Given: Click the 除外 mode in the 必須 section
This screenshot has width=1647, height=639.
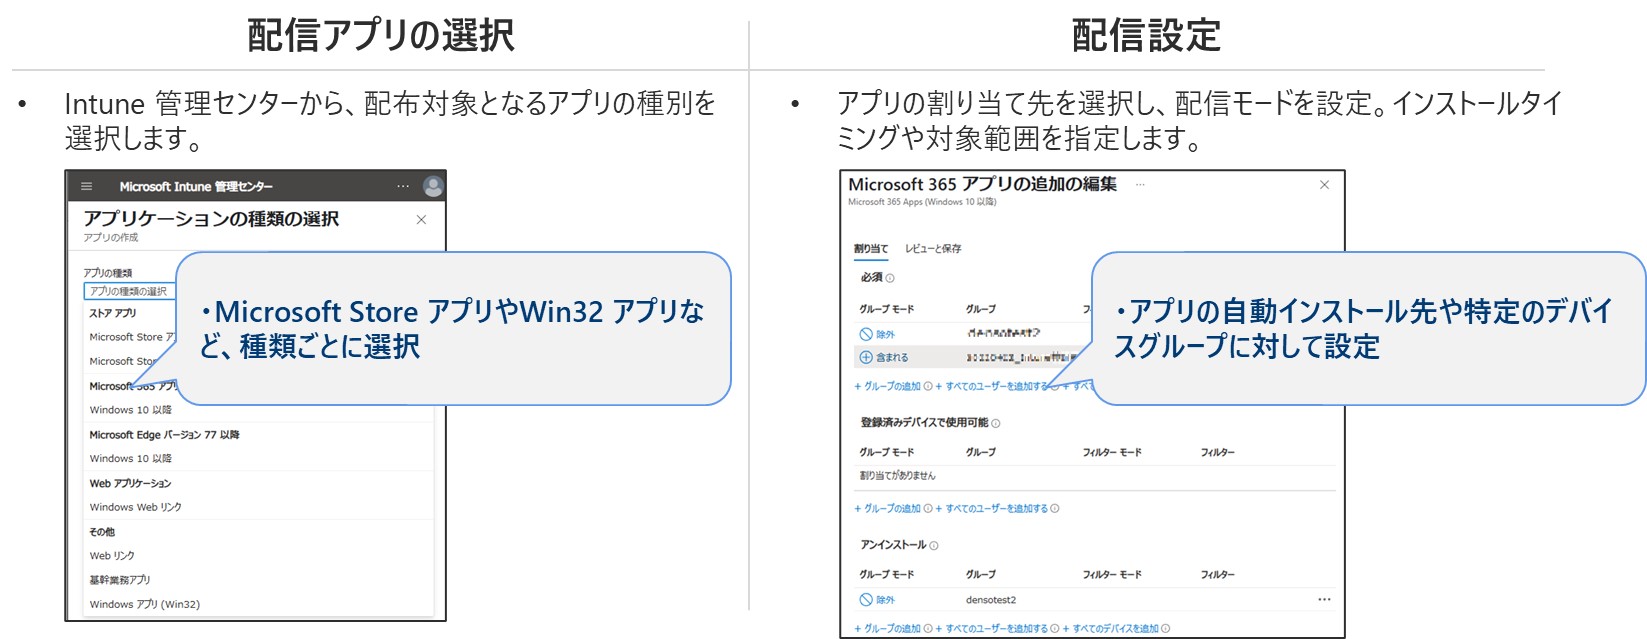Looking at the screenshot, I should [886, 334].
